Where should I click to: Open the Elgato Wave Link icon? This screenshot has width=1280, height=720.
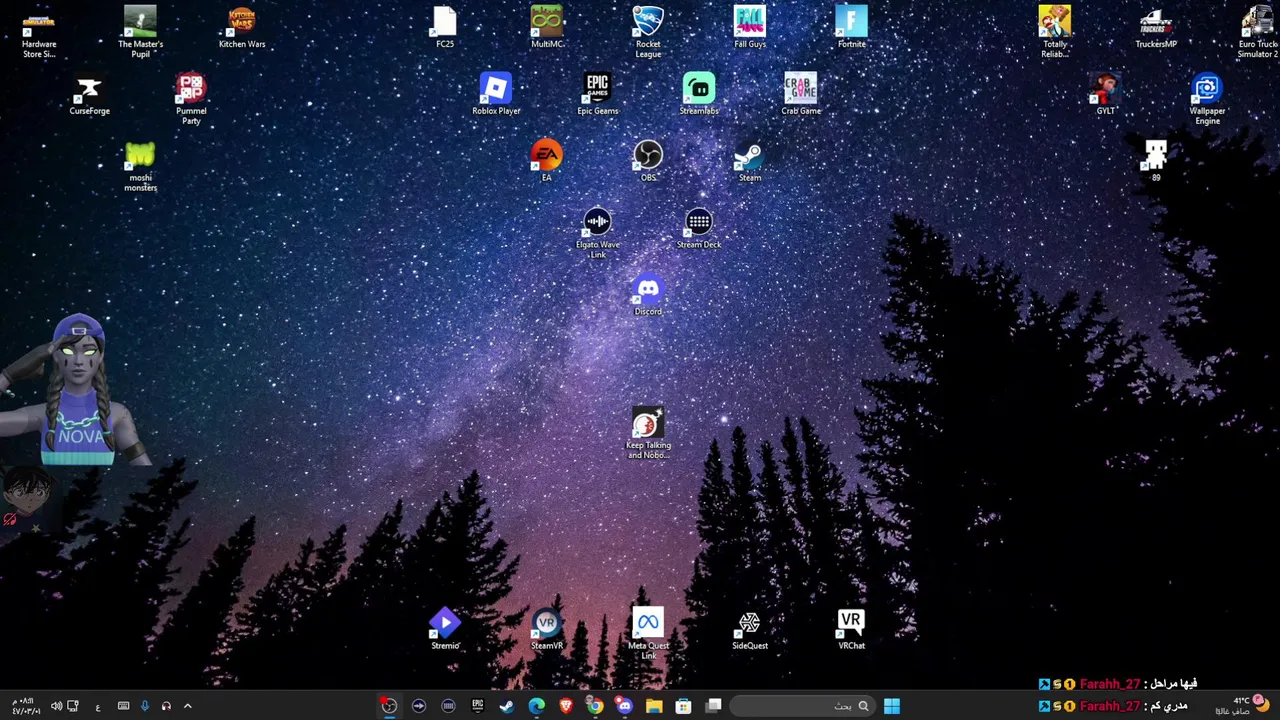click(x=597, y=233)
